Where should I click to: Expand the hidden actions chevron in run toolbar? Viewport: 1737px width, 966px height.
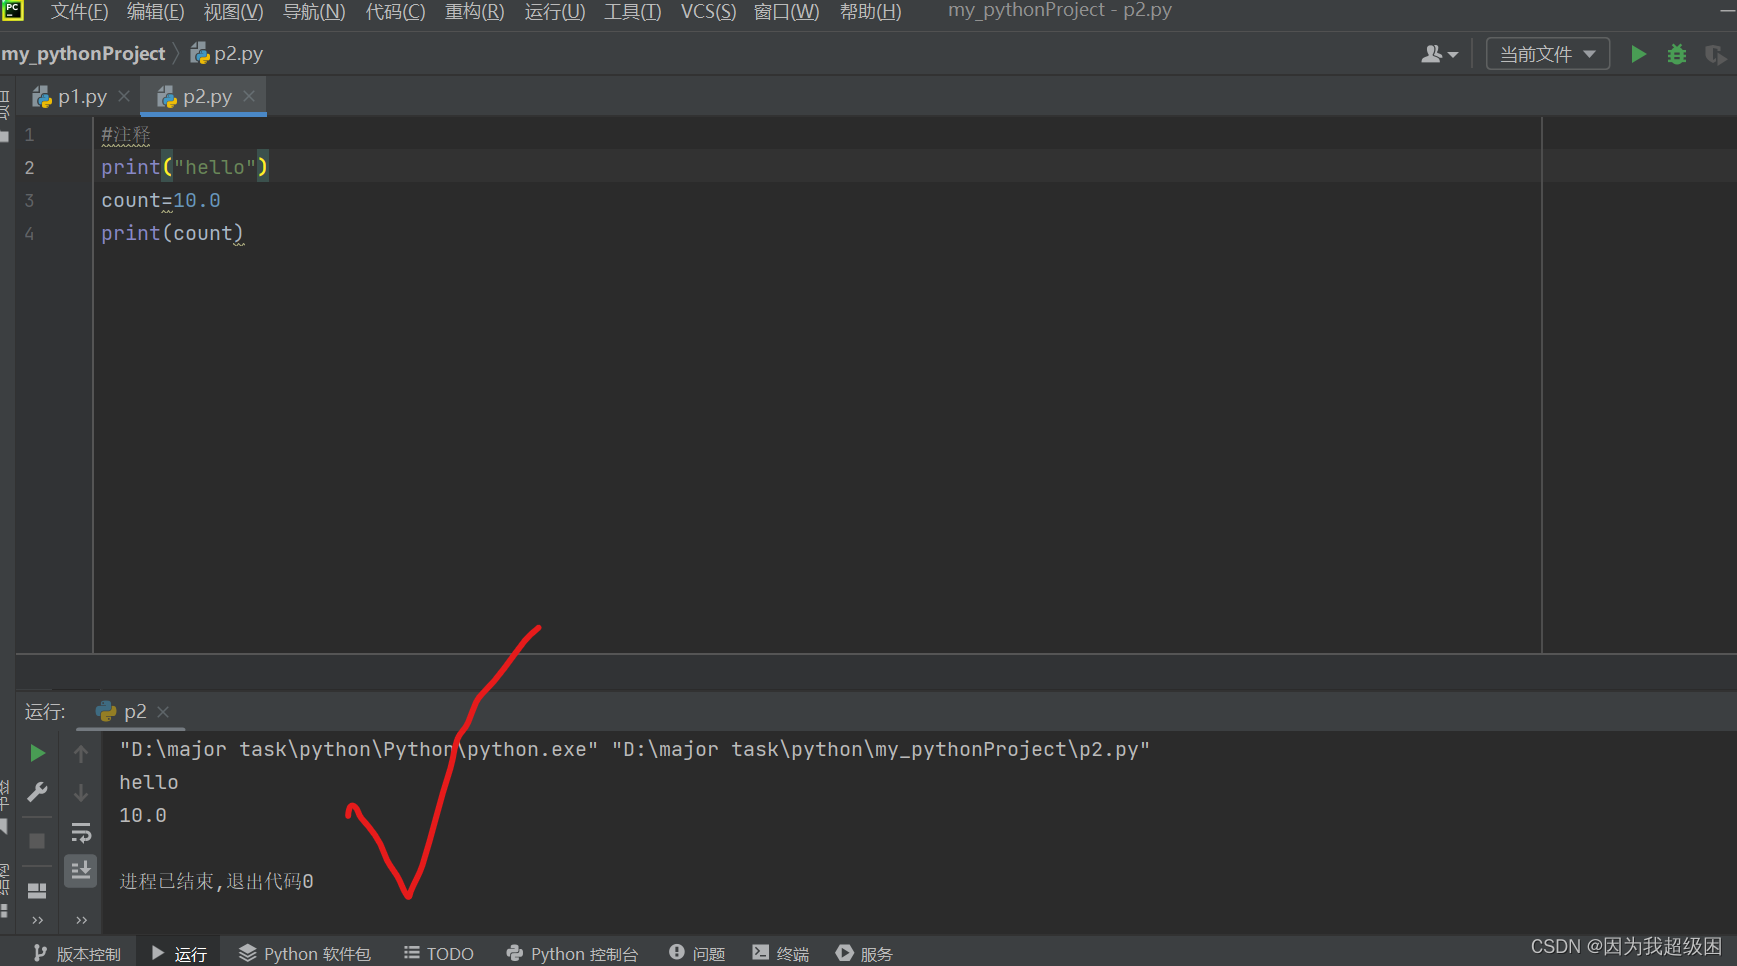coord(37,920)
